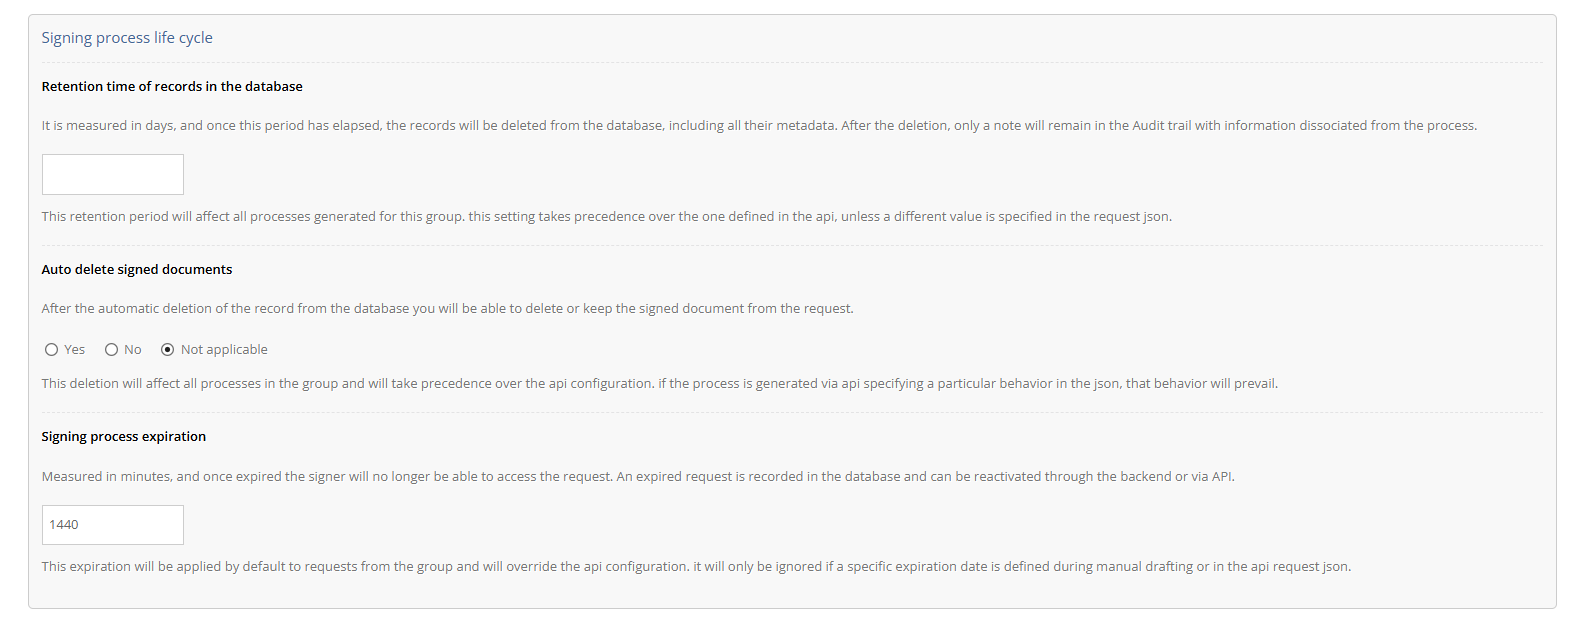Click 'Audit trail' words in retention description
The height and width of the screenshot is (624, 1578).
coord(1162,126)
